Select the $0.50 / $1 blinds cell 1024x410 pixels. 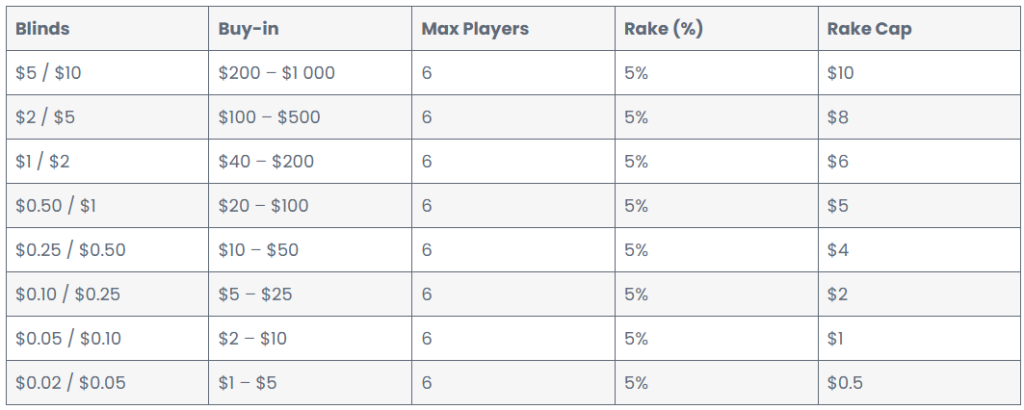point(107,206)
